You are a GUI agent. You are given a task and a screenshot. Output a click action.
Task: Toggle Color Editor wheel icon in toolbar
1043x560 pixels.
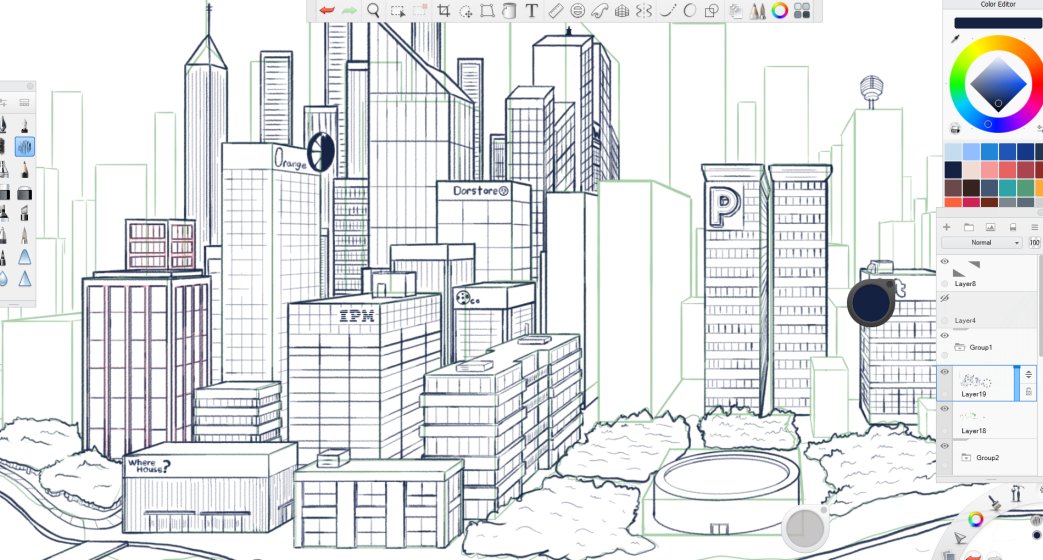click(780, 11)
